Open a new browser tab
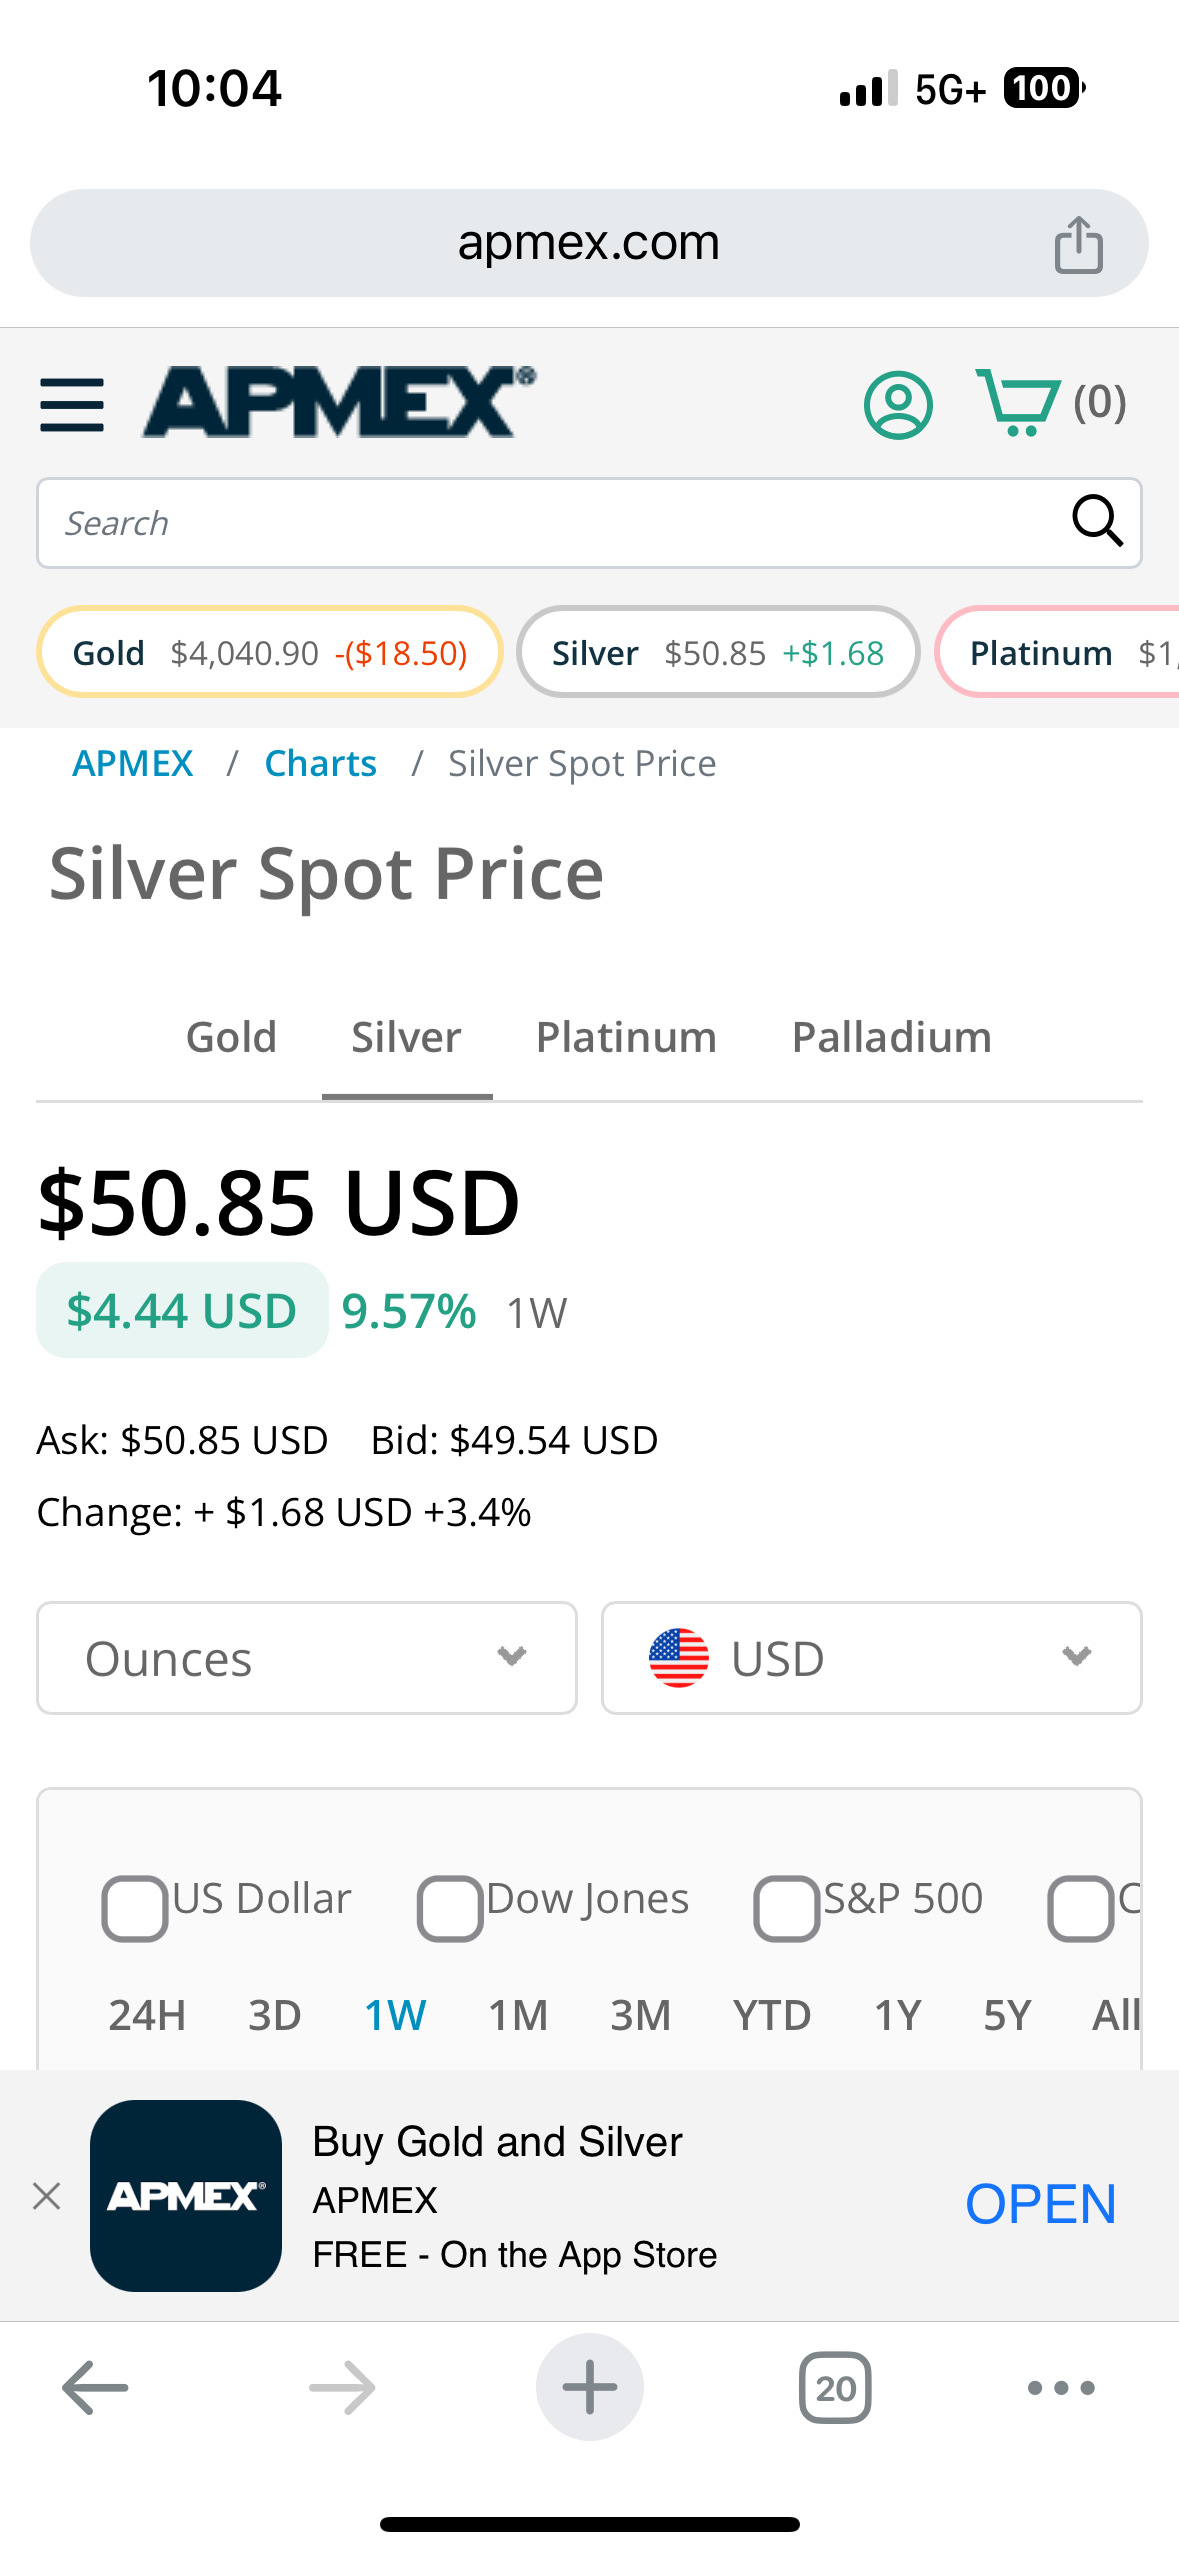Viewport: 1179px width, 2556px height. (x=589, y=2387)
